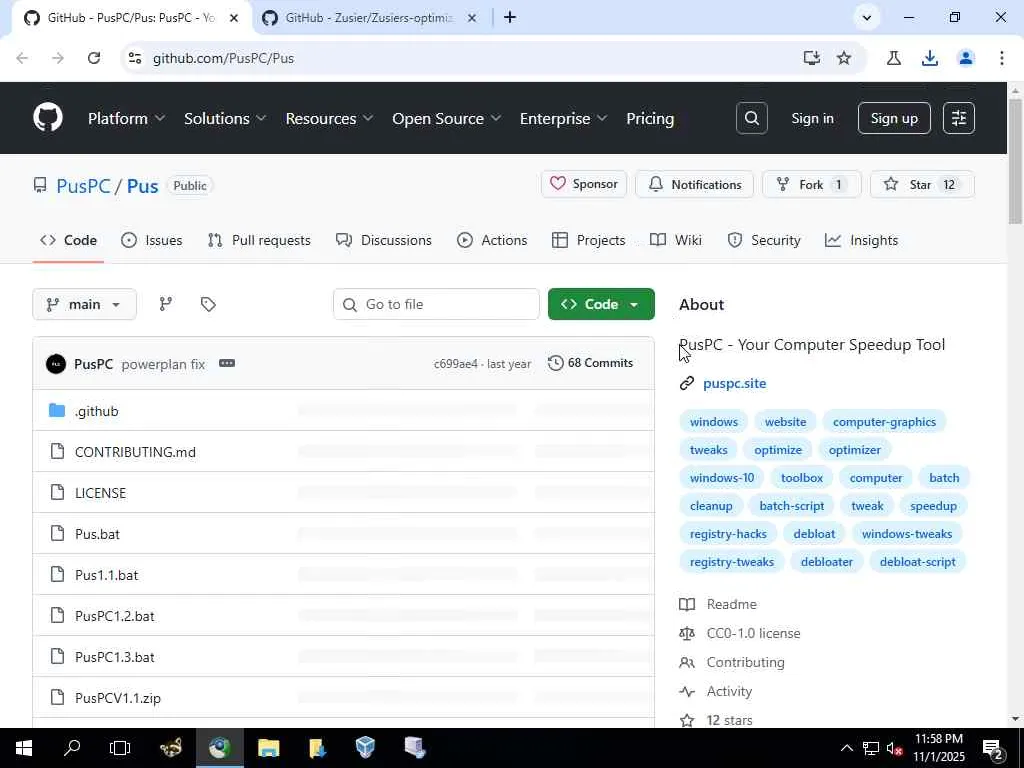Click the search magnifier icon in GitHub header

click(752, 118)
